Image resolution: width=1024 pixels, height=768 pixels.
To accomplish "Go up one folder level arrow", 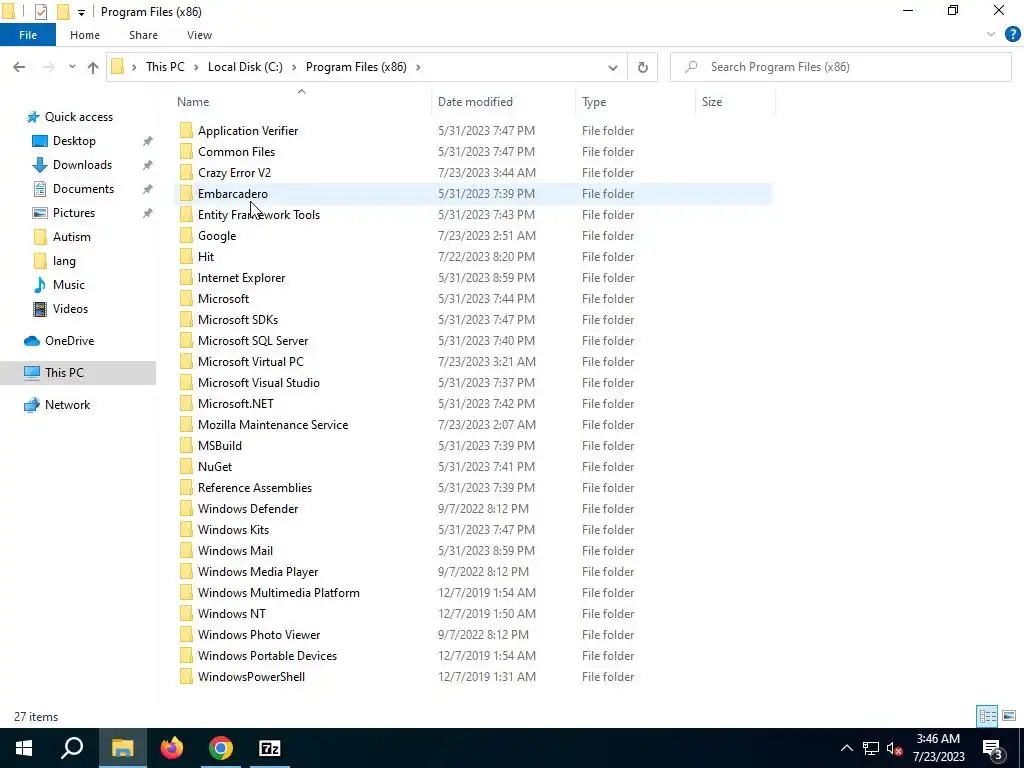I will (93, 67).
